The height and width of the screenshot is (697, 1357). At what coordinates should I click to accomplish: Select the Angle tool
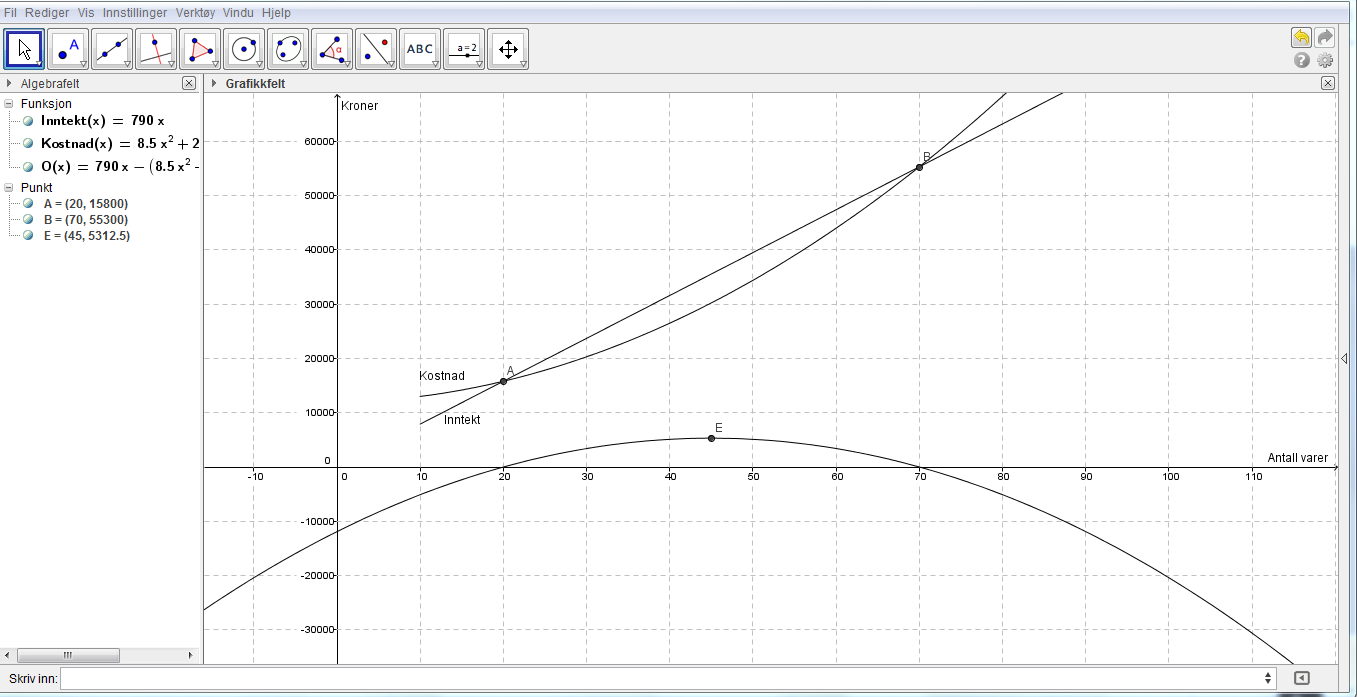[332, 49]
